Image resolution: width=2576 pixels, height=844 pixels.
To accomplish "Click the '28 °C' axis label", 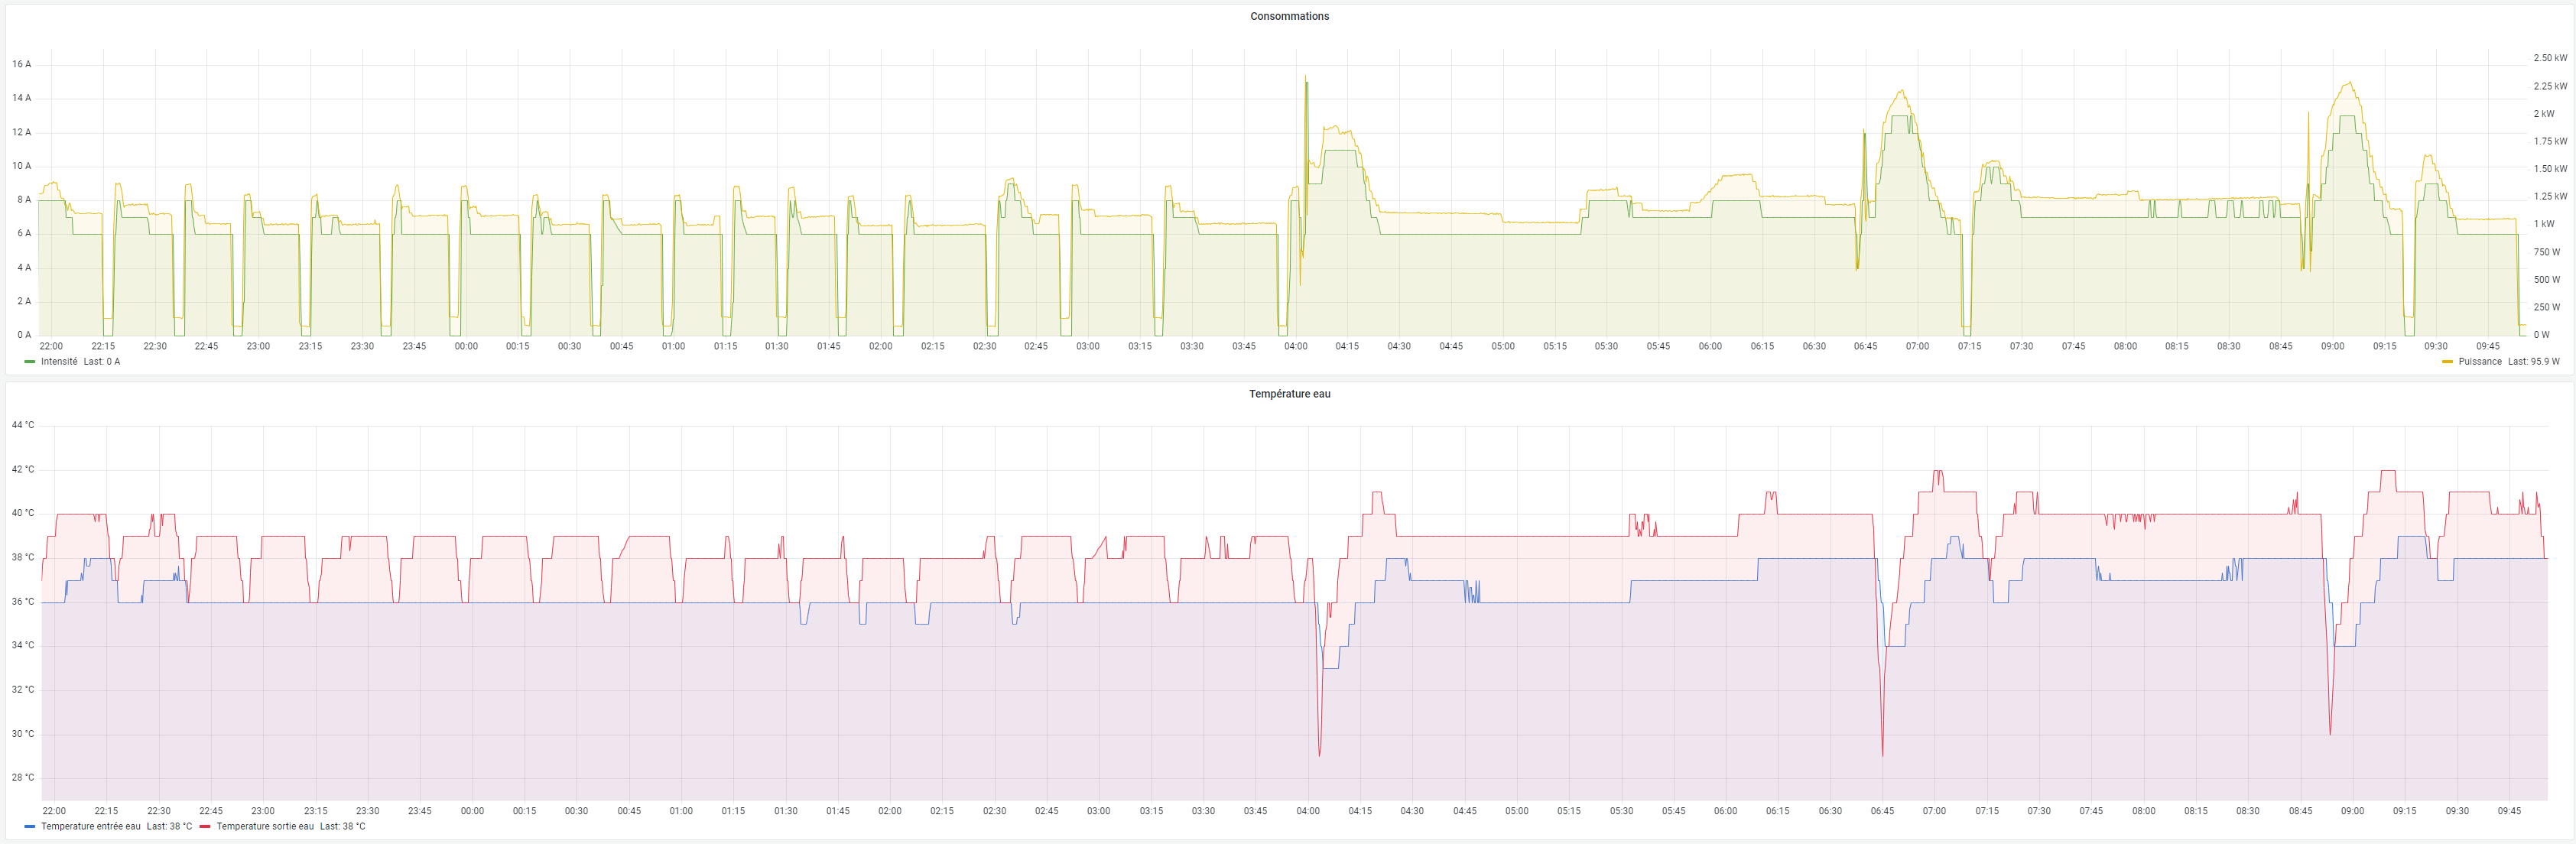I will pos(23,778).
